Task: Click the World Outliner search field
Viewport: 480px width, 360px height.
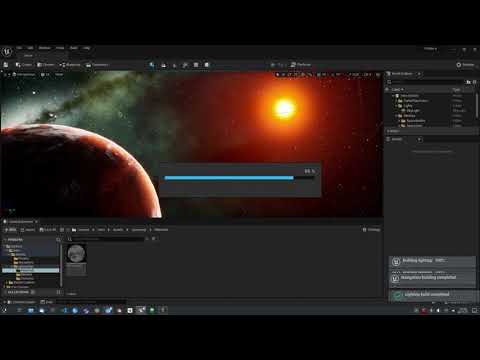Action: point(427,82)
